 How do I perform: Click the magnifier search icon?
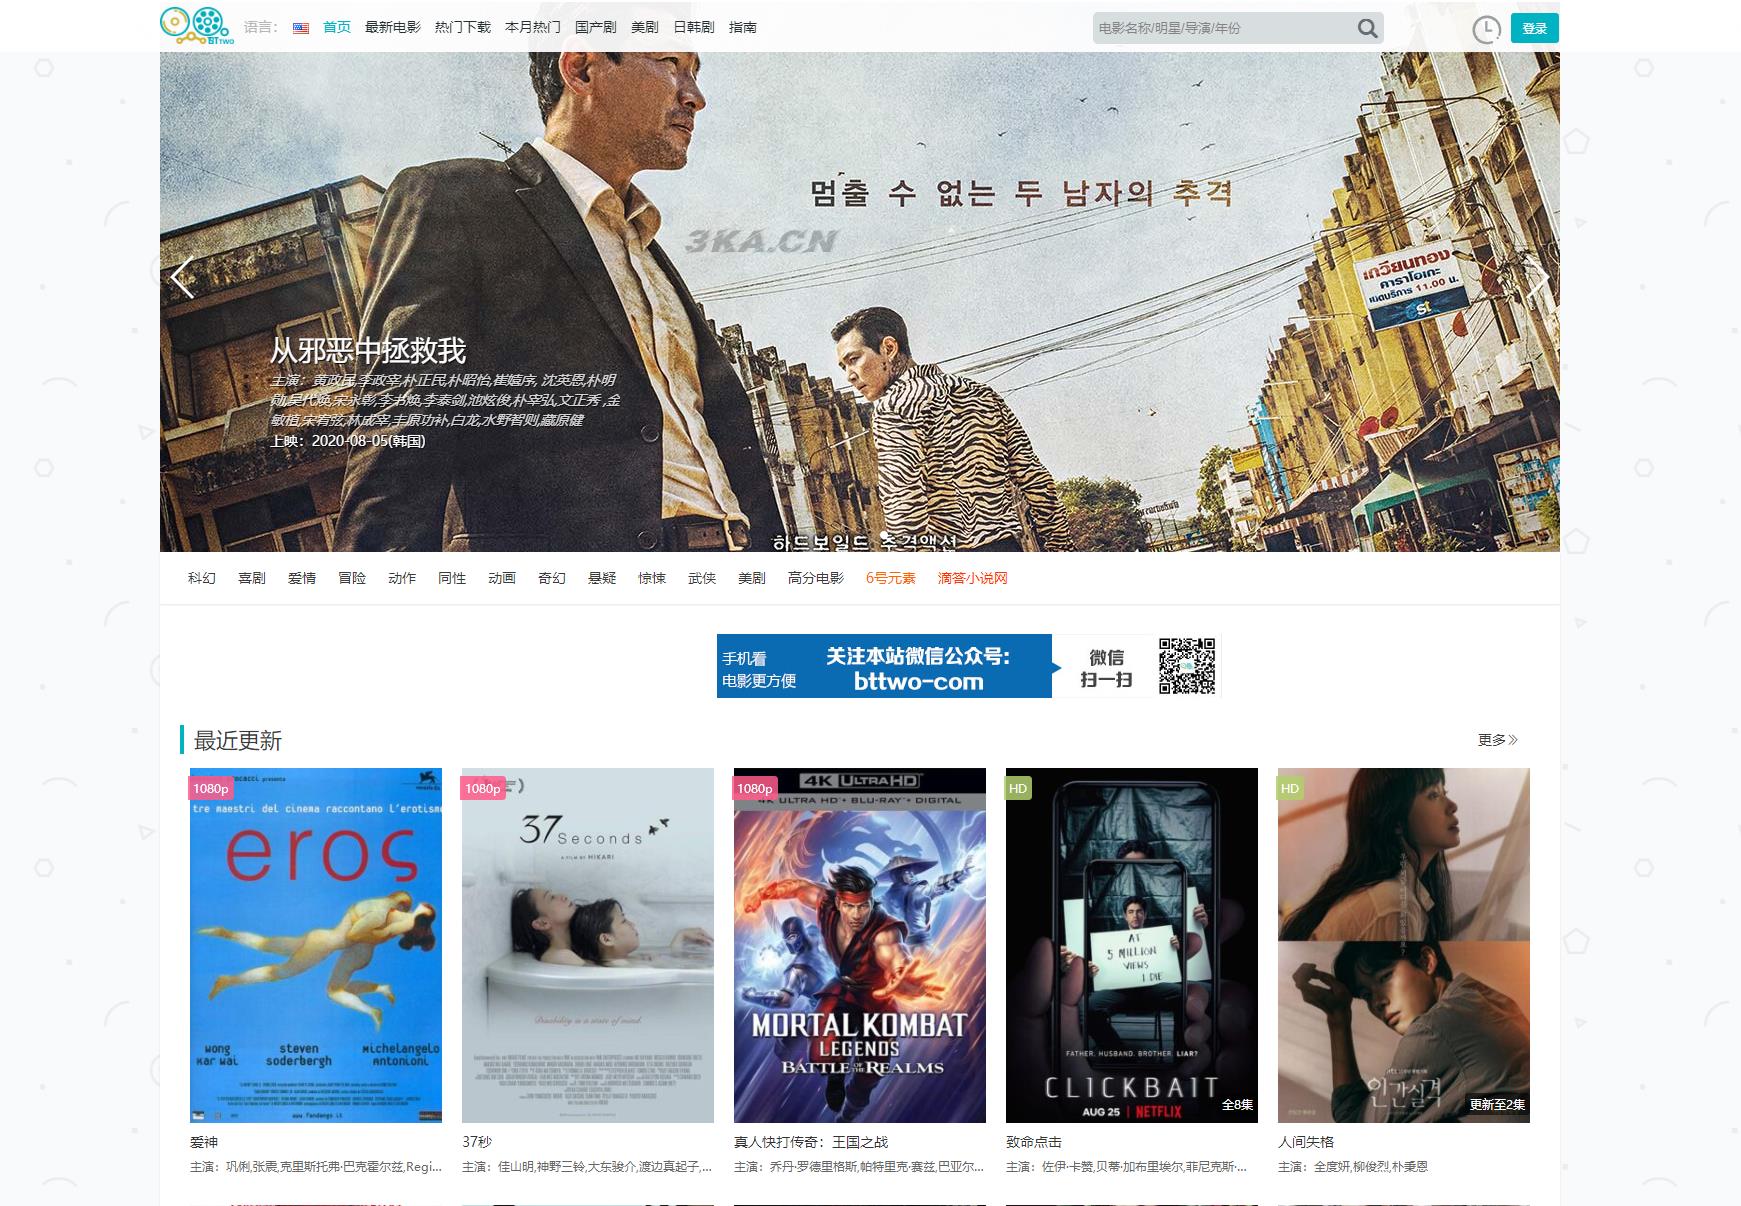(1367, 28)
